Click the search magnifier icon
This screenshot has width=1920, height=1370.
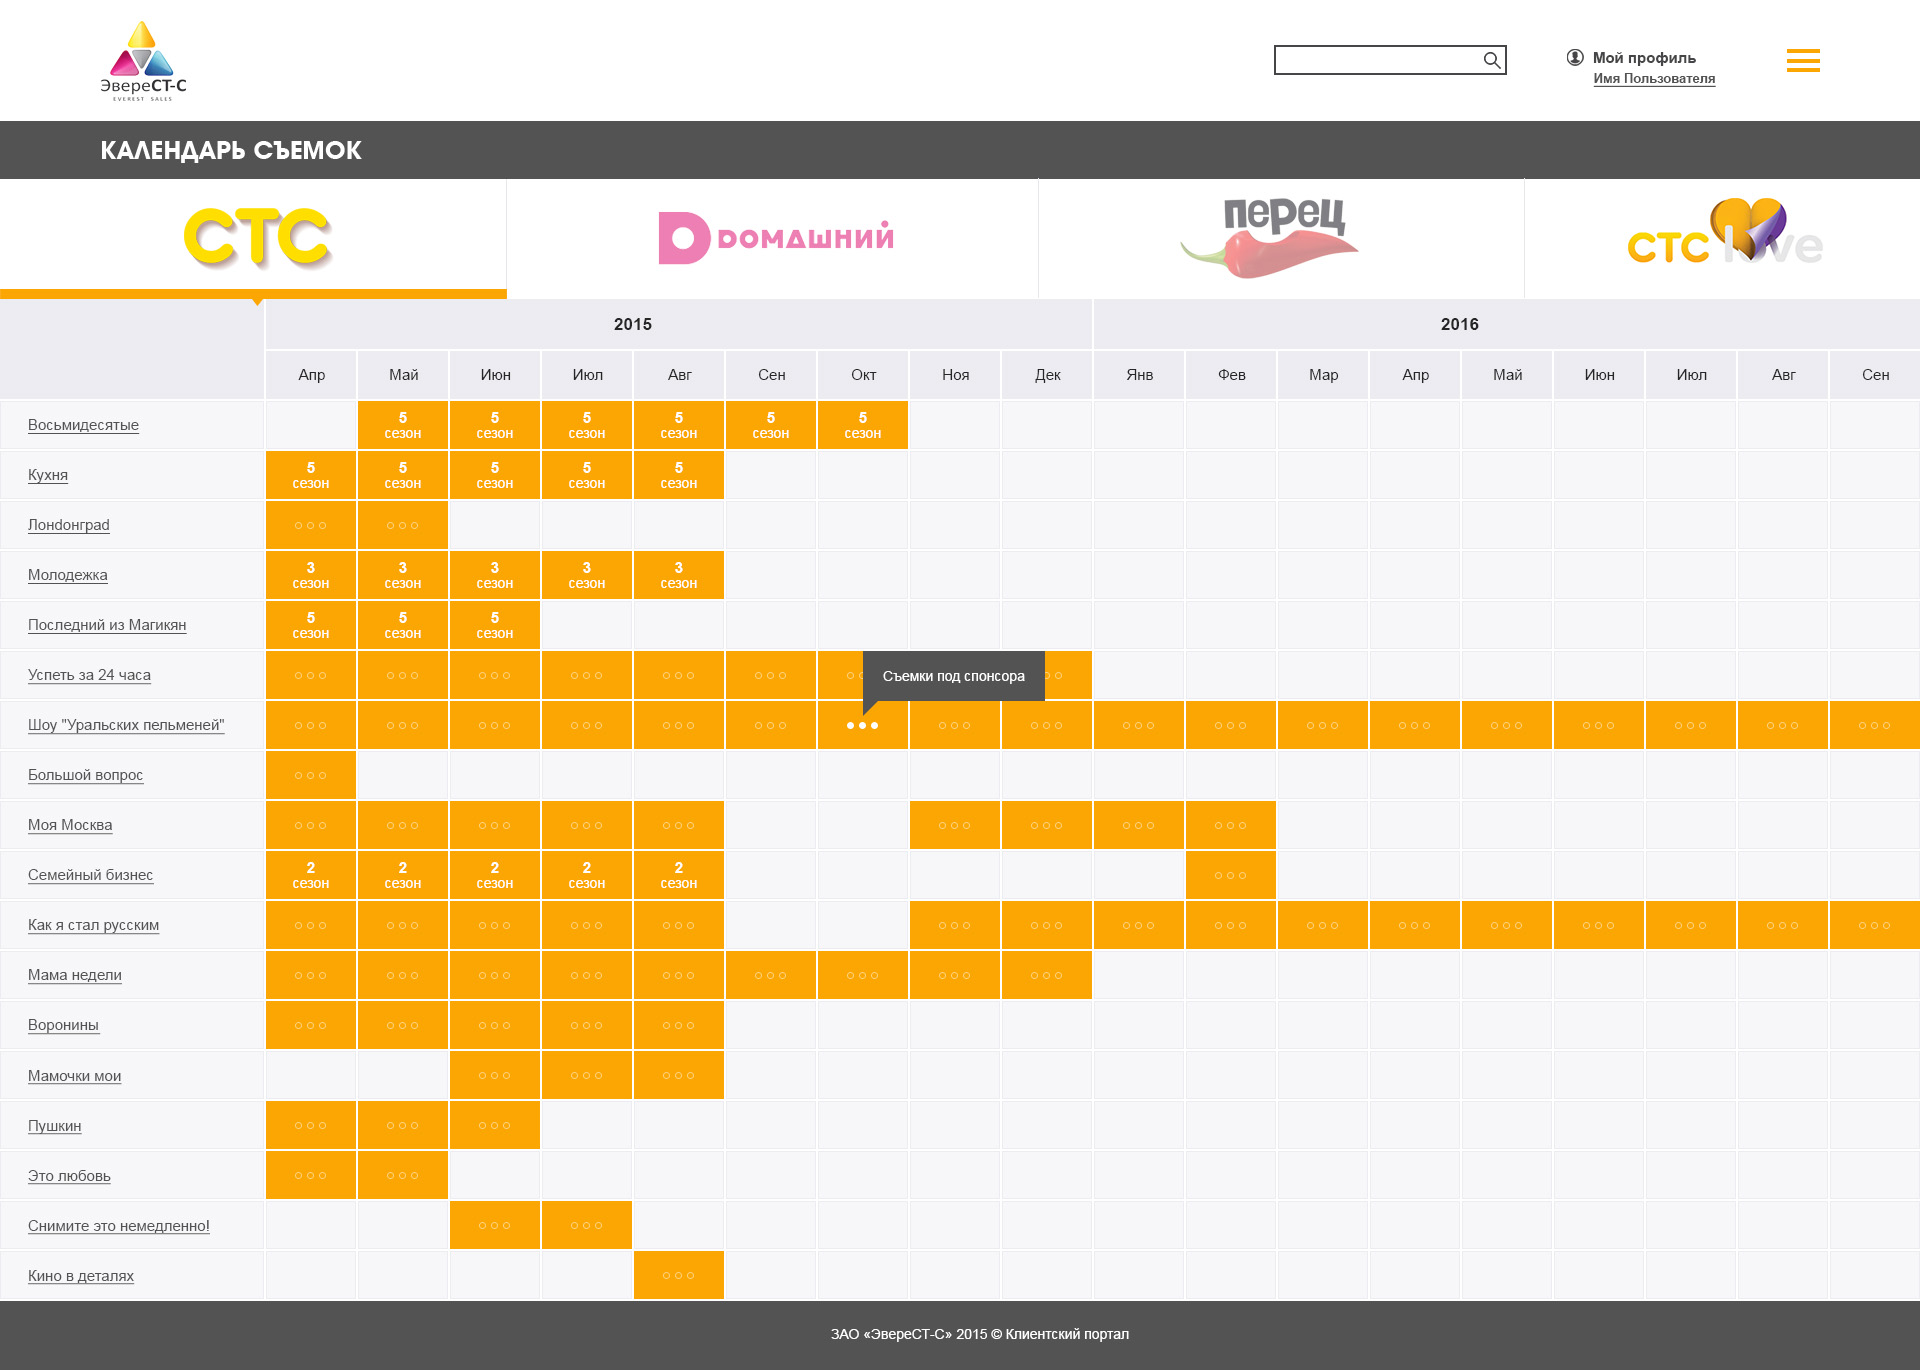click(1491, 60)
